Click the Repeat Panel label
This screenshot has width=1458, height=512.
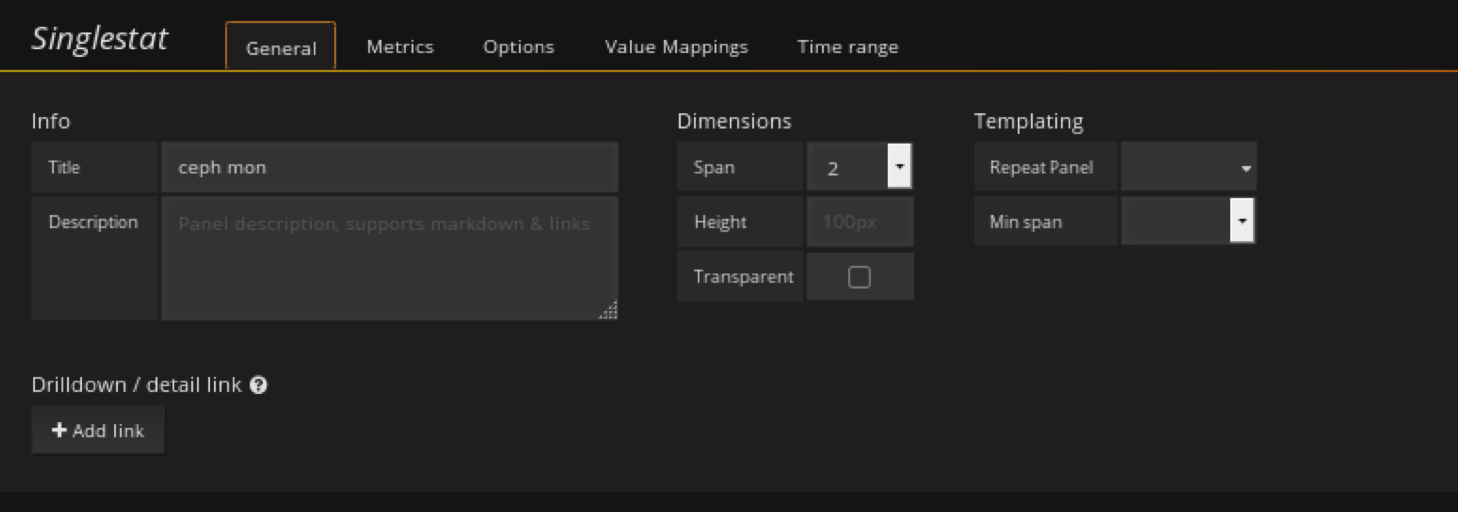click(1041, 167)
